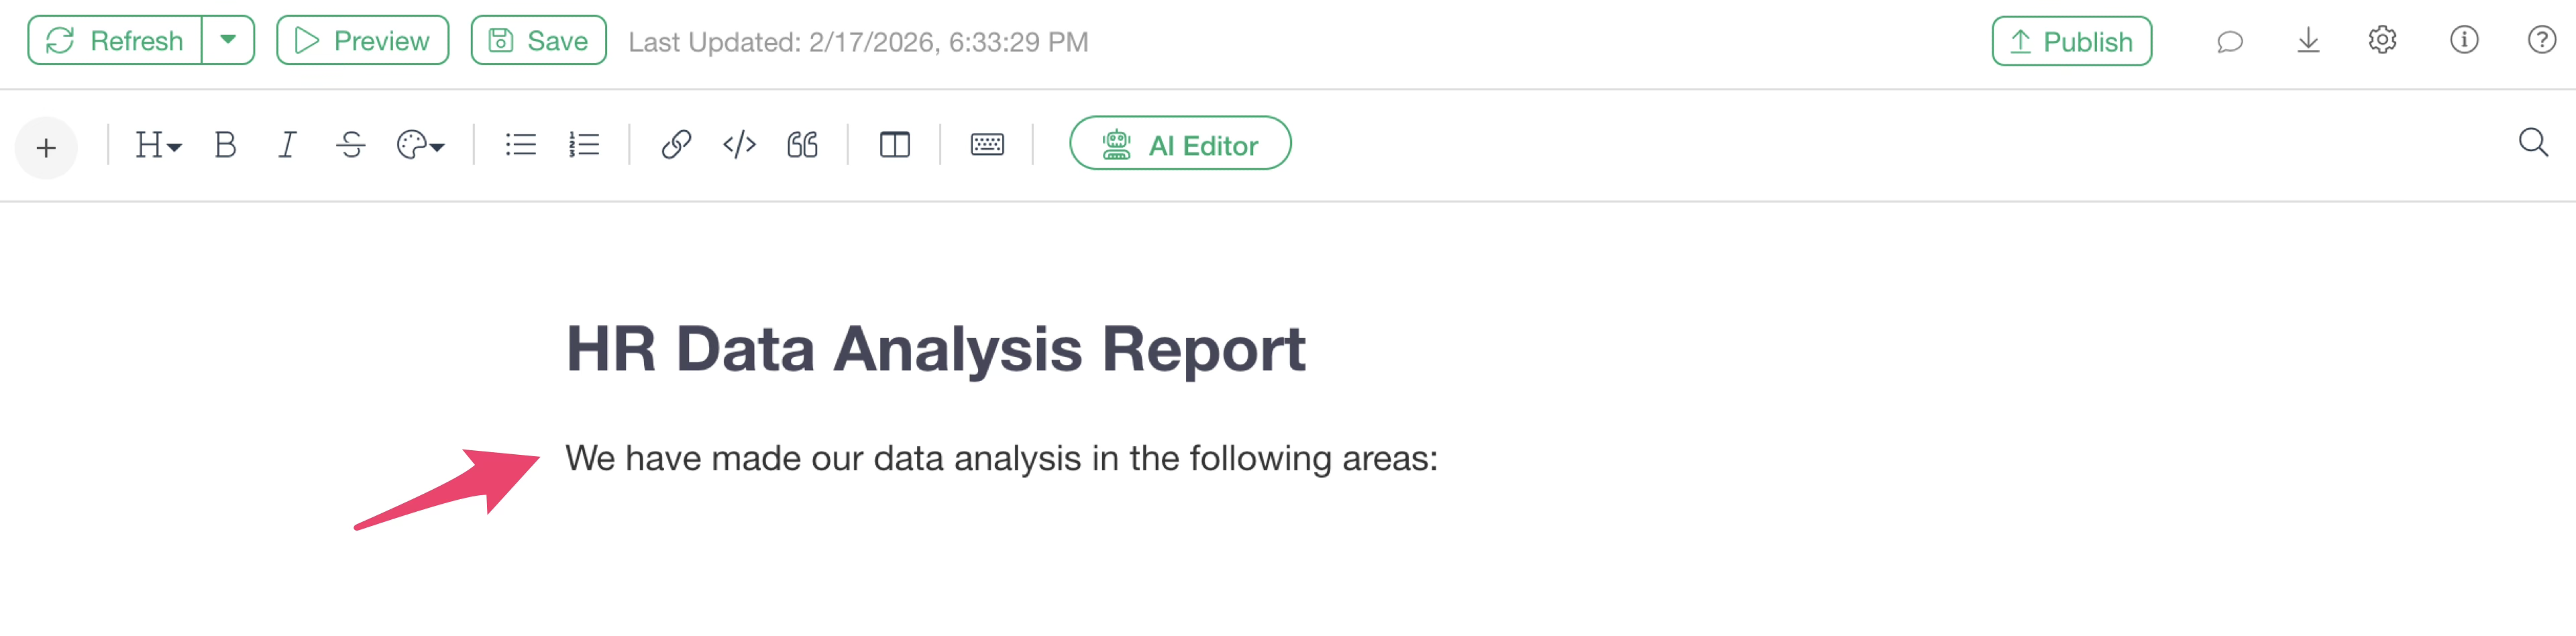Save the note
The width and height of the screenshot is (2576, 636).
pos(538,40)
